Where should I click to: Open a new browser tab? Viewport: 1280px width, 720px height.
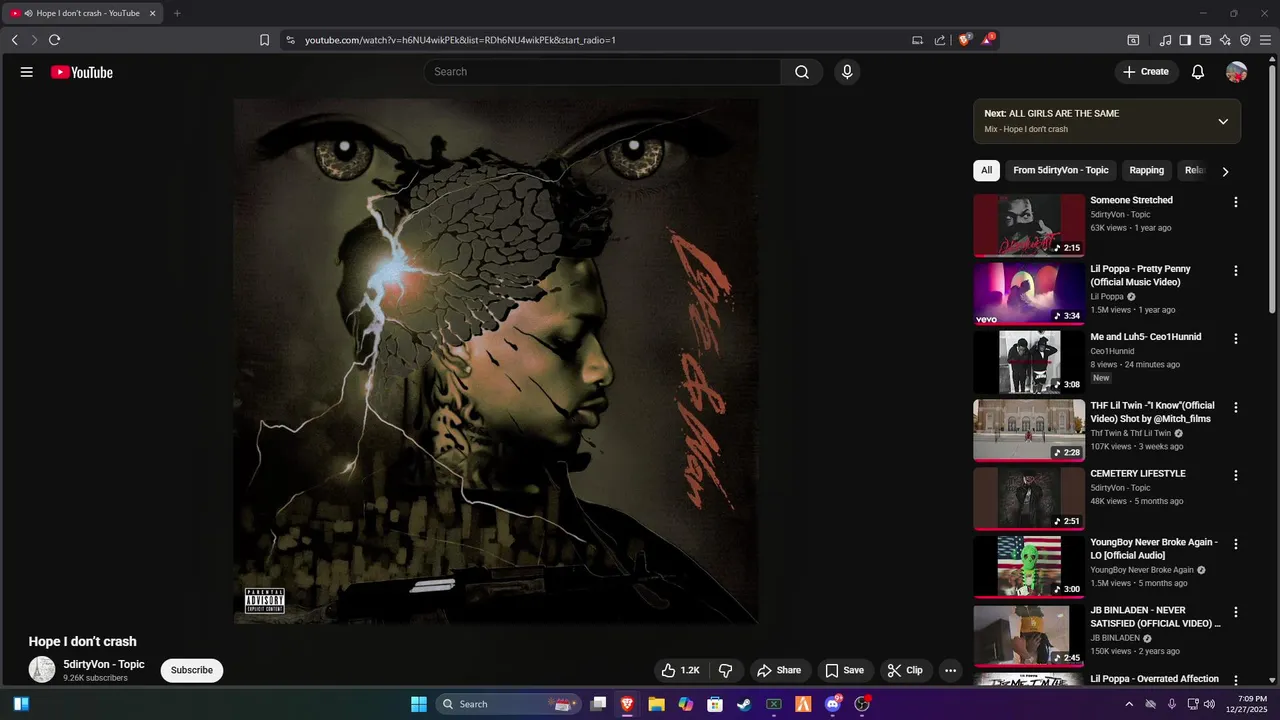(177, 13)
